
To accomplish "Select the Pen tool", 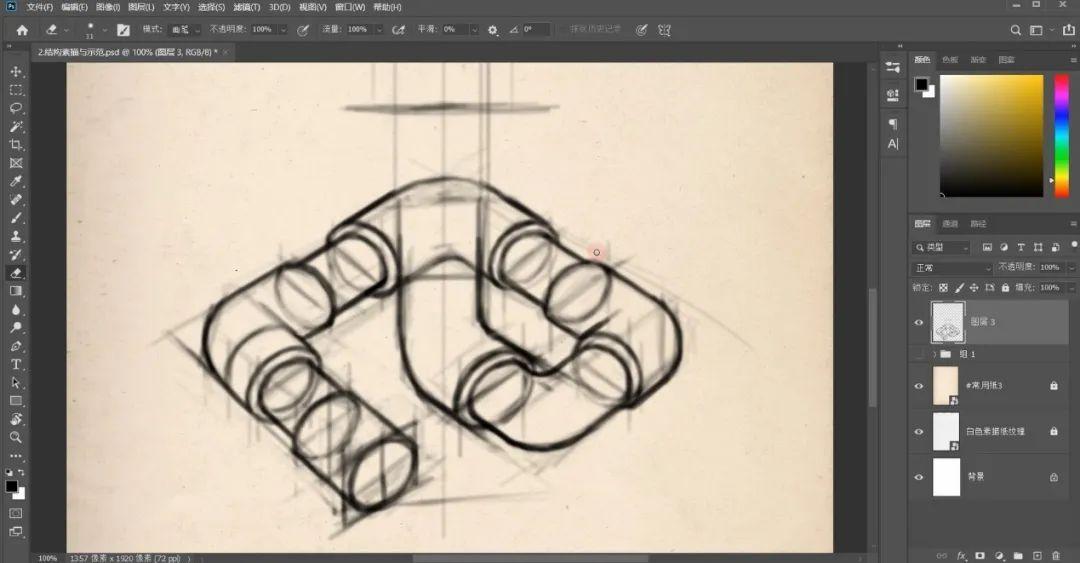I will coord(16,346).
